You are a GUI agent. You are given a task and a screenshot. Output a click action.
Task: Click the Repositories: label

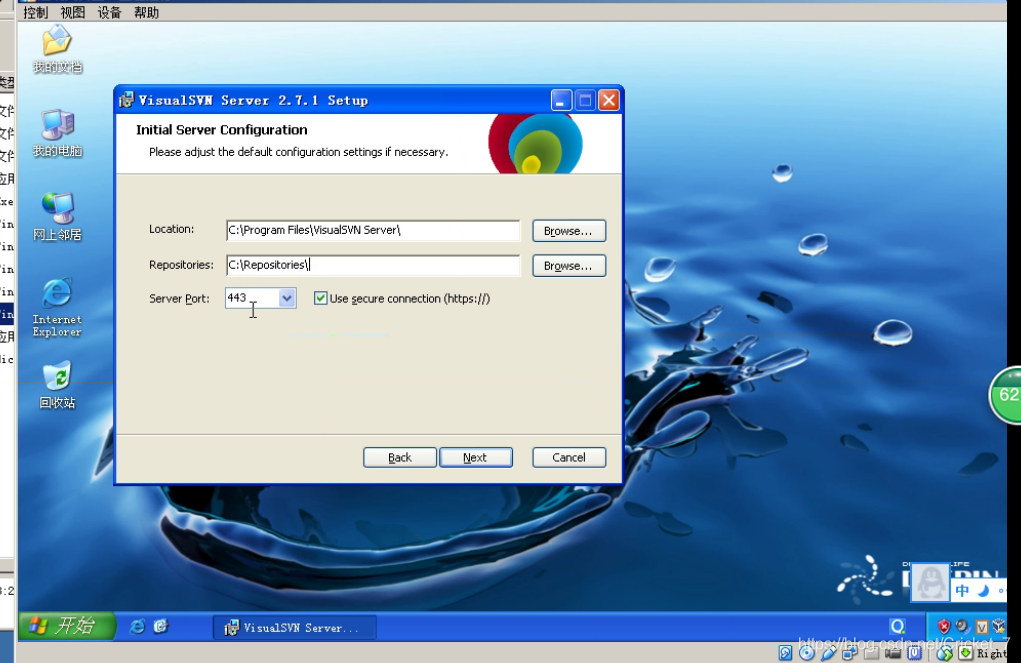(x=181, y=264)
